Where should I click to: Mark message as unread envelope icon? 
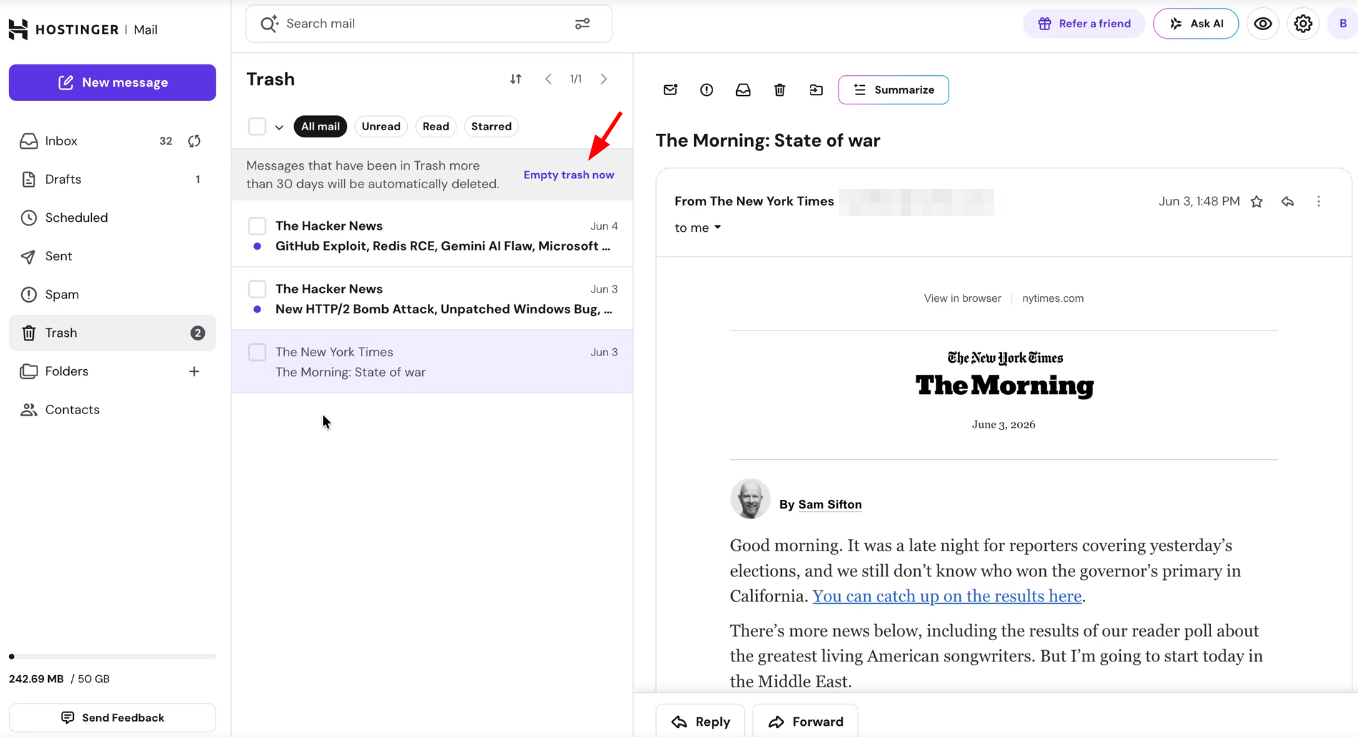tap(670, 90)
